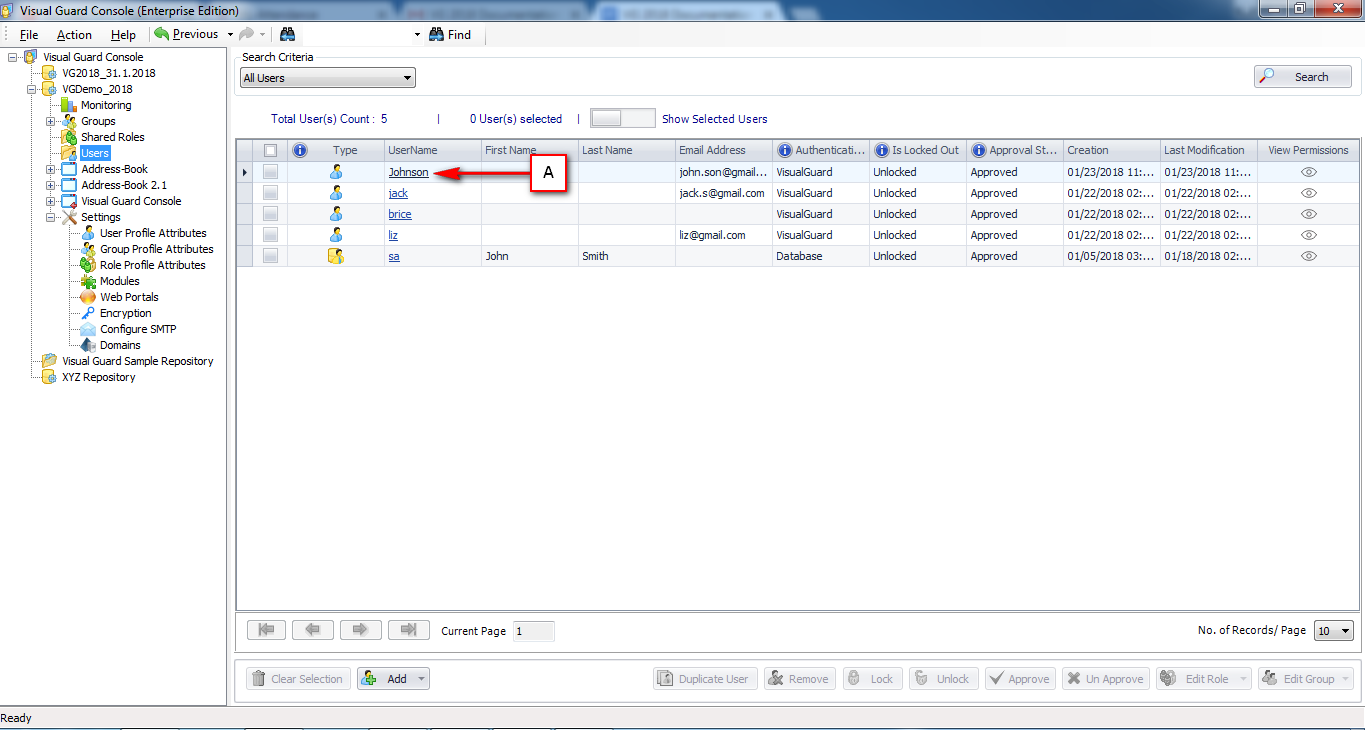Toggle the Show Selected Users switch

622,117
